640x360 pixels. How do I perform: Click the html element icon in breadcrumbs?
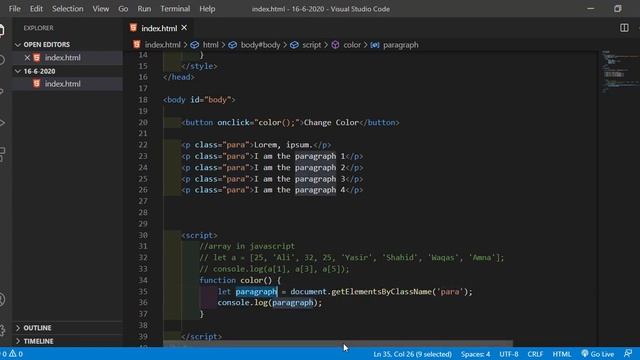(x=195, y=45)
